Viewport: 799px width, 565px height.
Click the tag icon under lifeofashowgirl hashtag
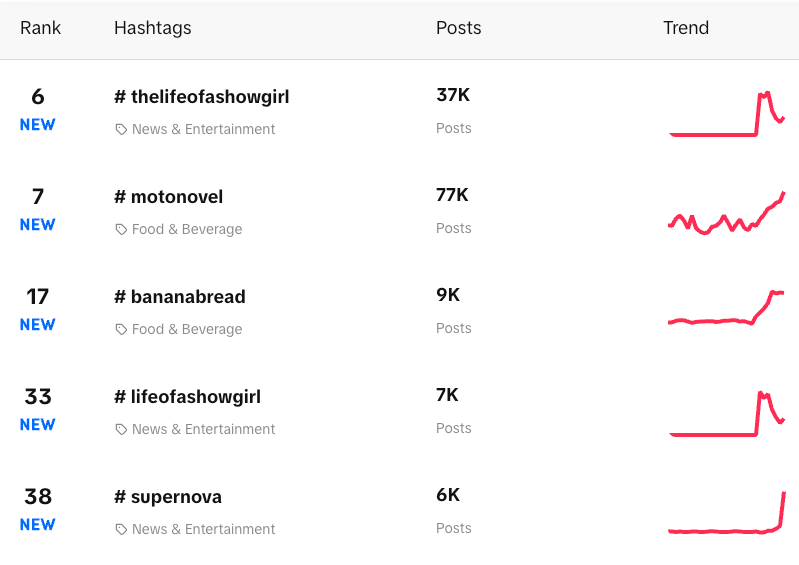click(121, 429)
